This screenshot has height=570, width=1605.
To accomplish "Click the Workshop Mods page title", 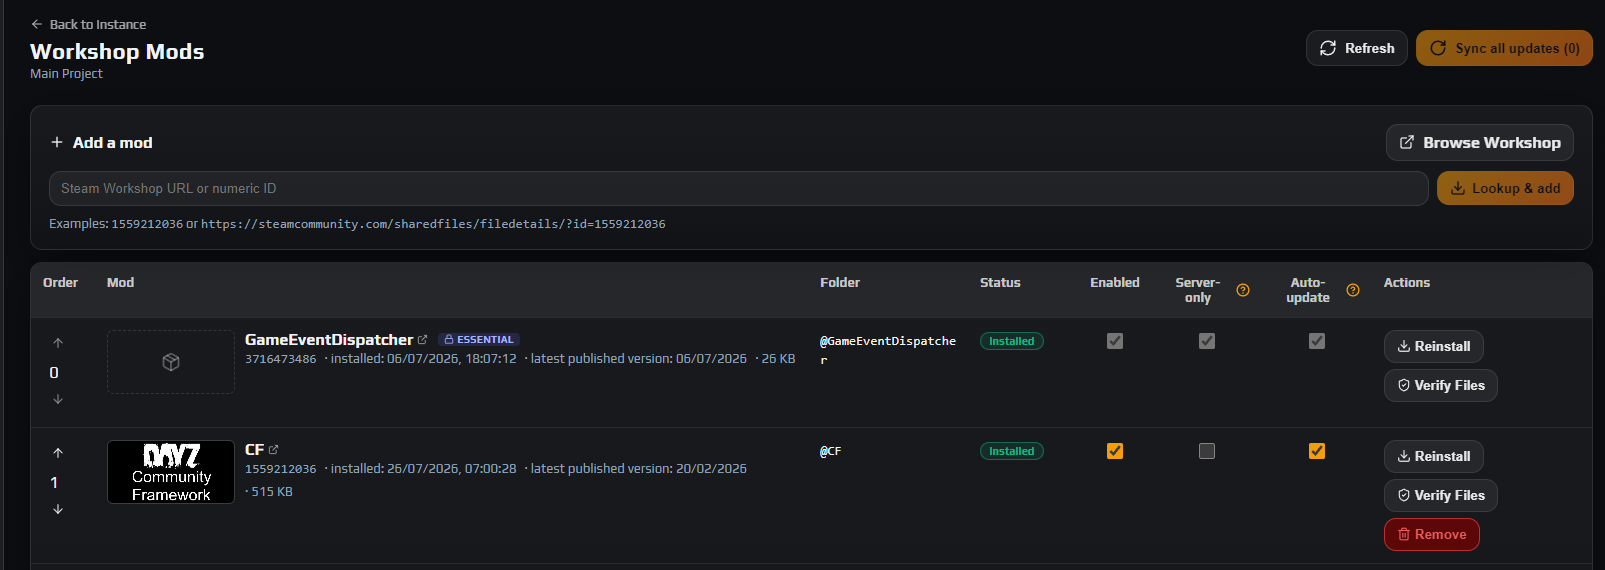I will coord(117,51).
